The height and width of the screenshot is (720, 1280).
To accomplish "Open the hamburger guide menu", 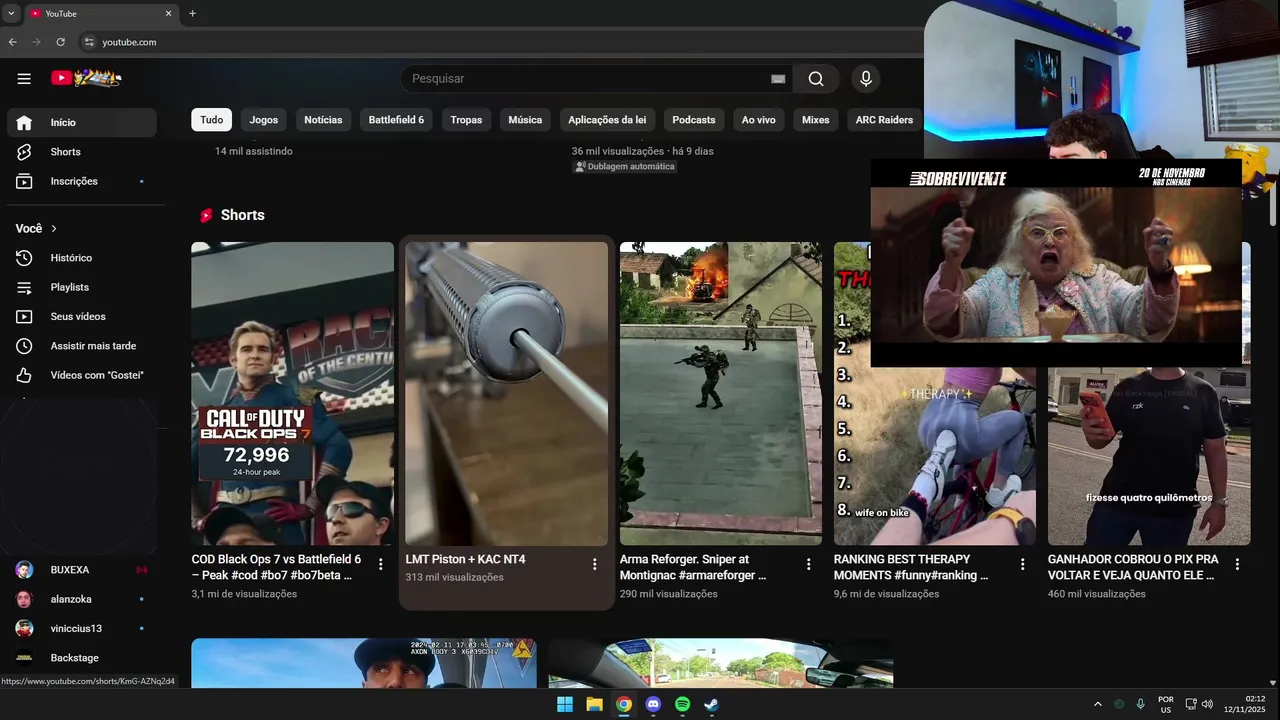I will click(24, 79).
